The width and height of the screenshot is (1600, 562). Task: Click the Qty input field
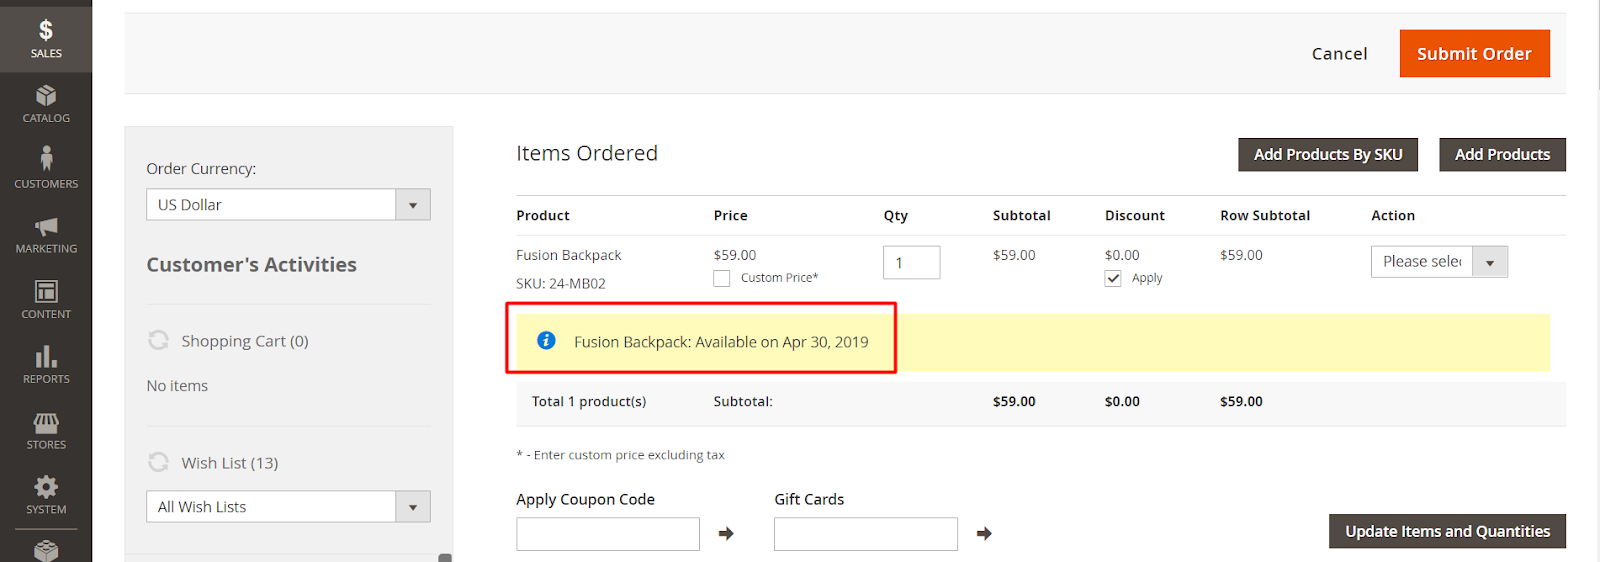[x=911, y=263]
